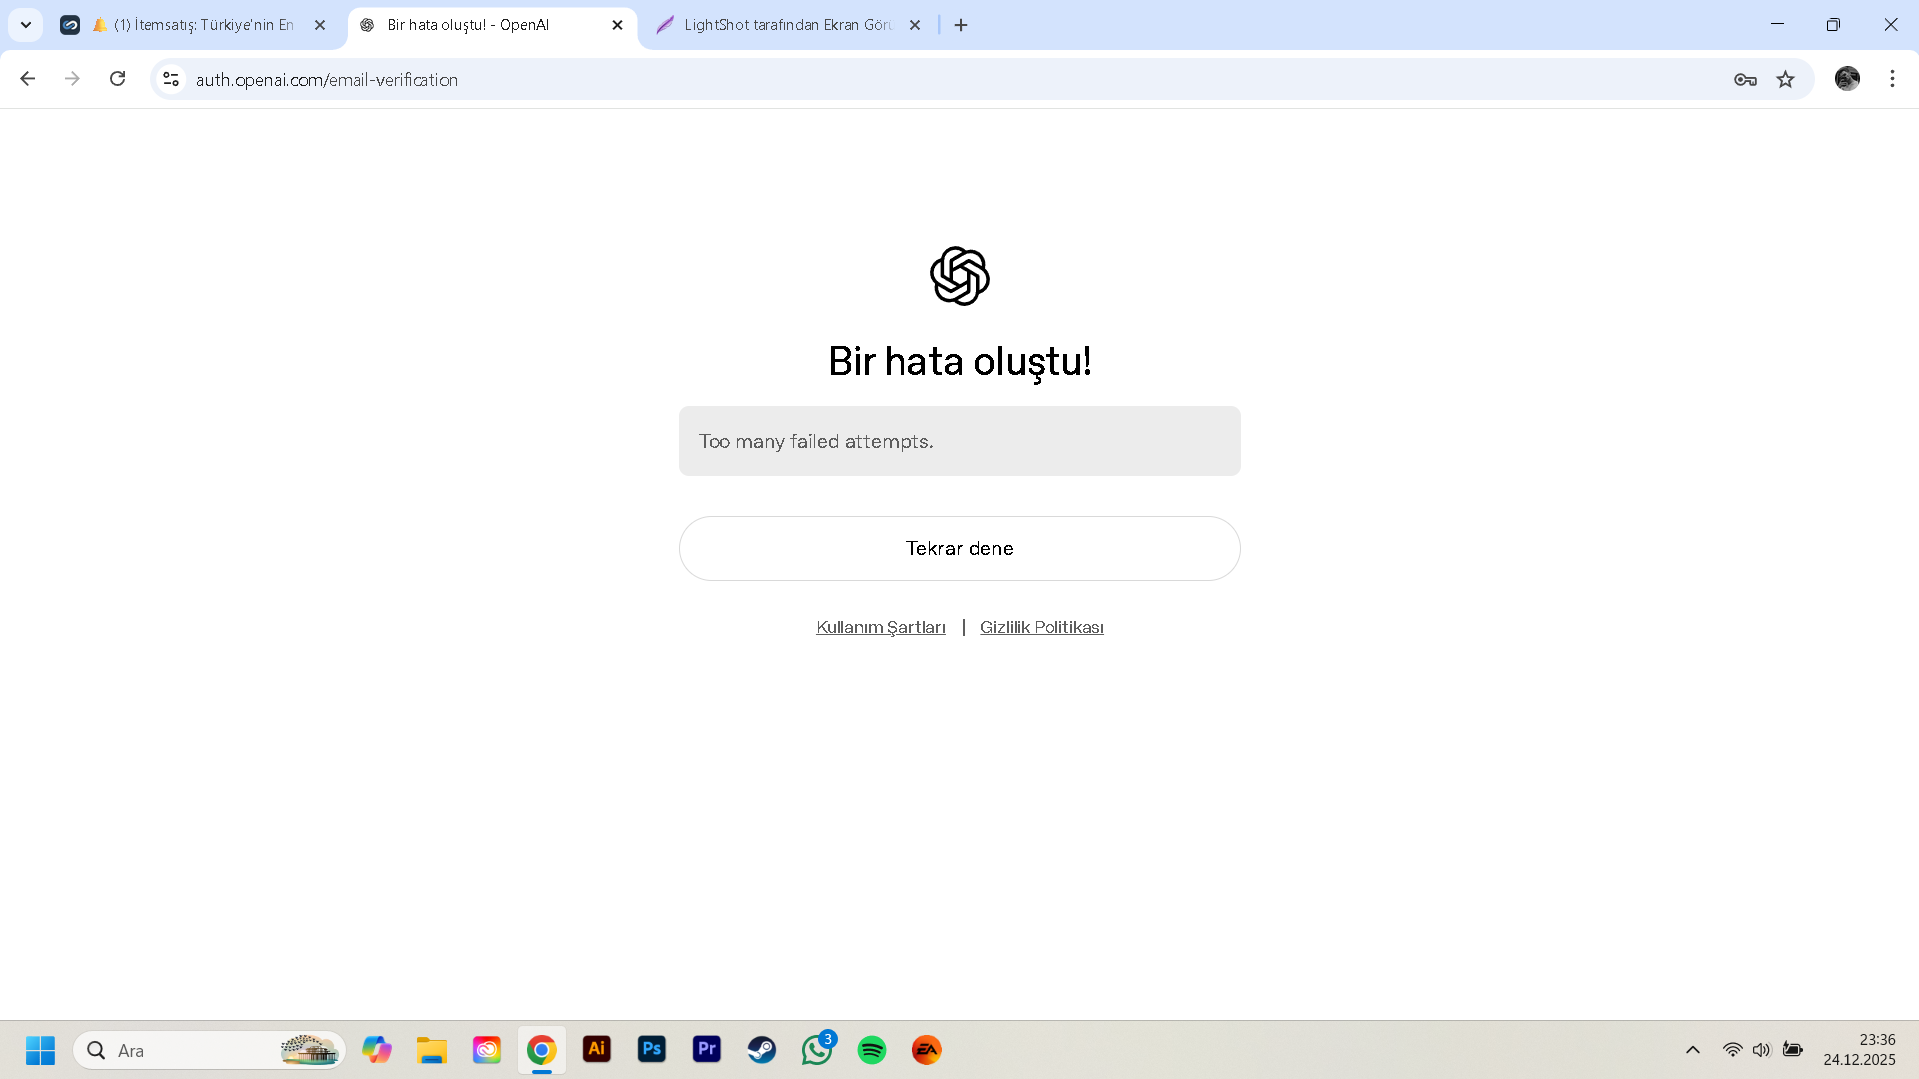Close the OpenAI error tab

pyautogui.click(x=617, y=25)
